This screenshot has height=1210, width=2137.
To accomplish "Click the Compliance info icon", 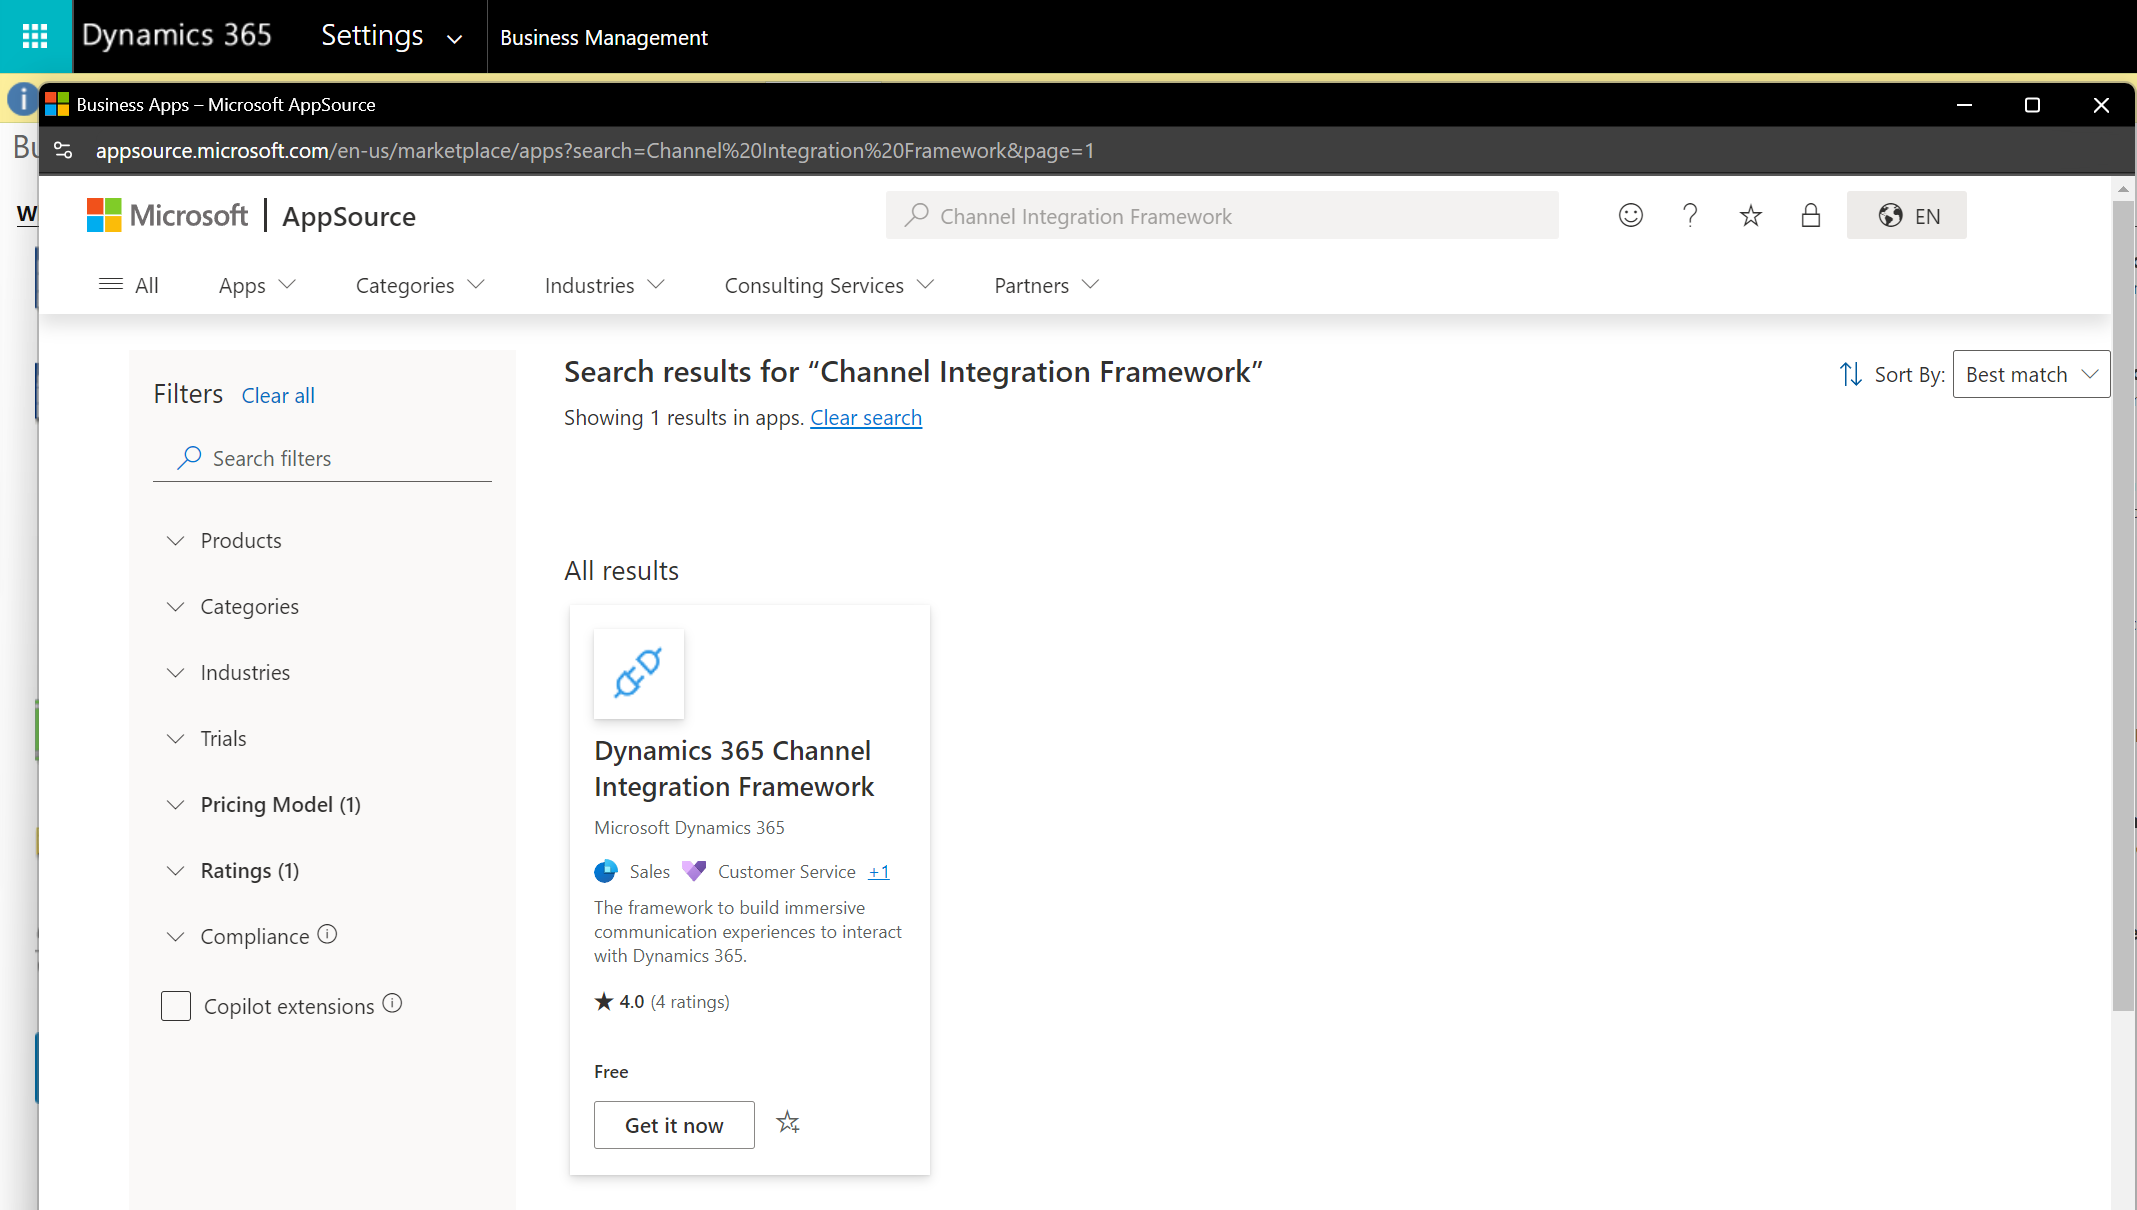I will click(x=327, y=934).
